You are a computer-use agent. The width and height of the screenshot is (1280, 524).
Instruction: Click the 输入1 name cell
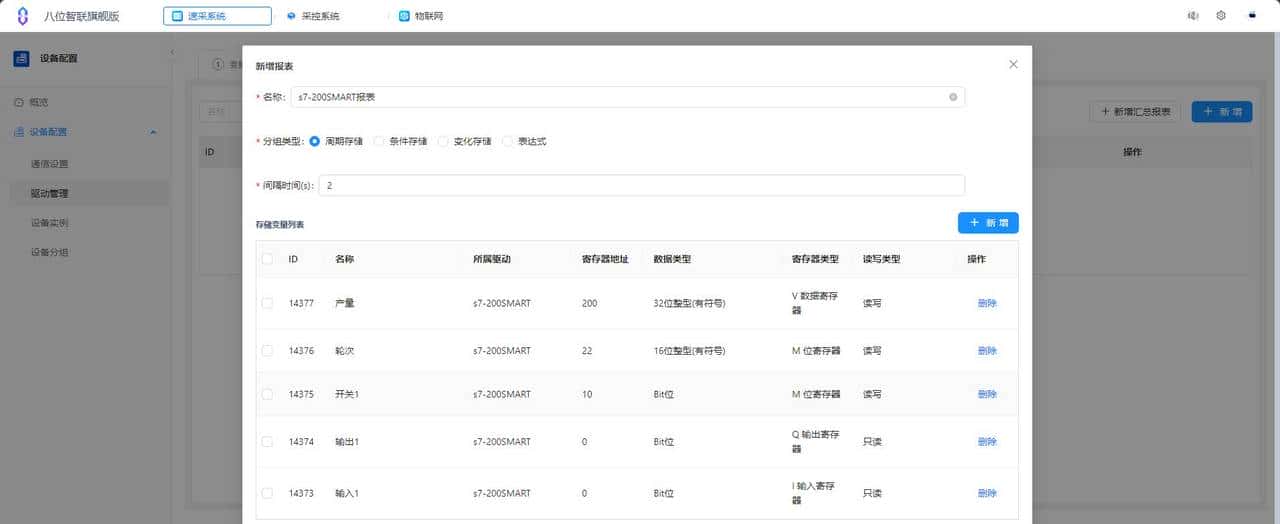click(347, 493)
